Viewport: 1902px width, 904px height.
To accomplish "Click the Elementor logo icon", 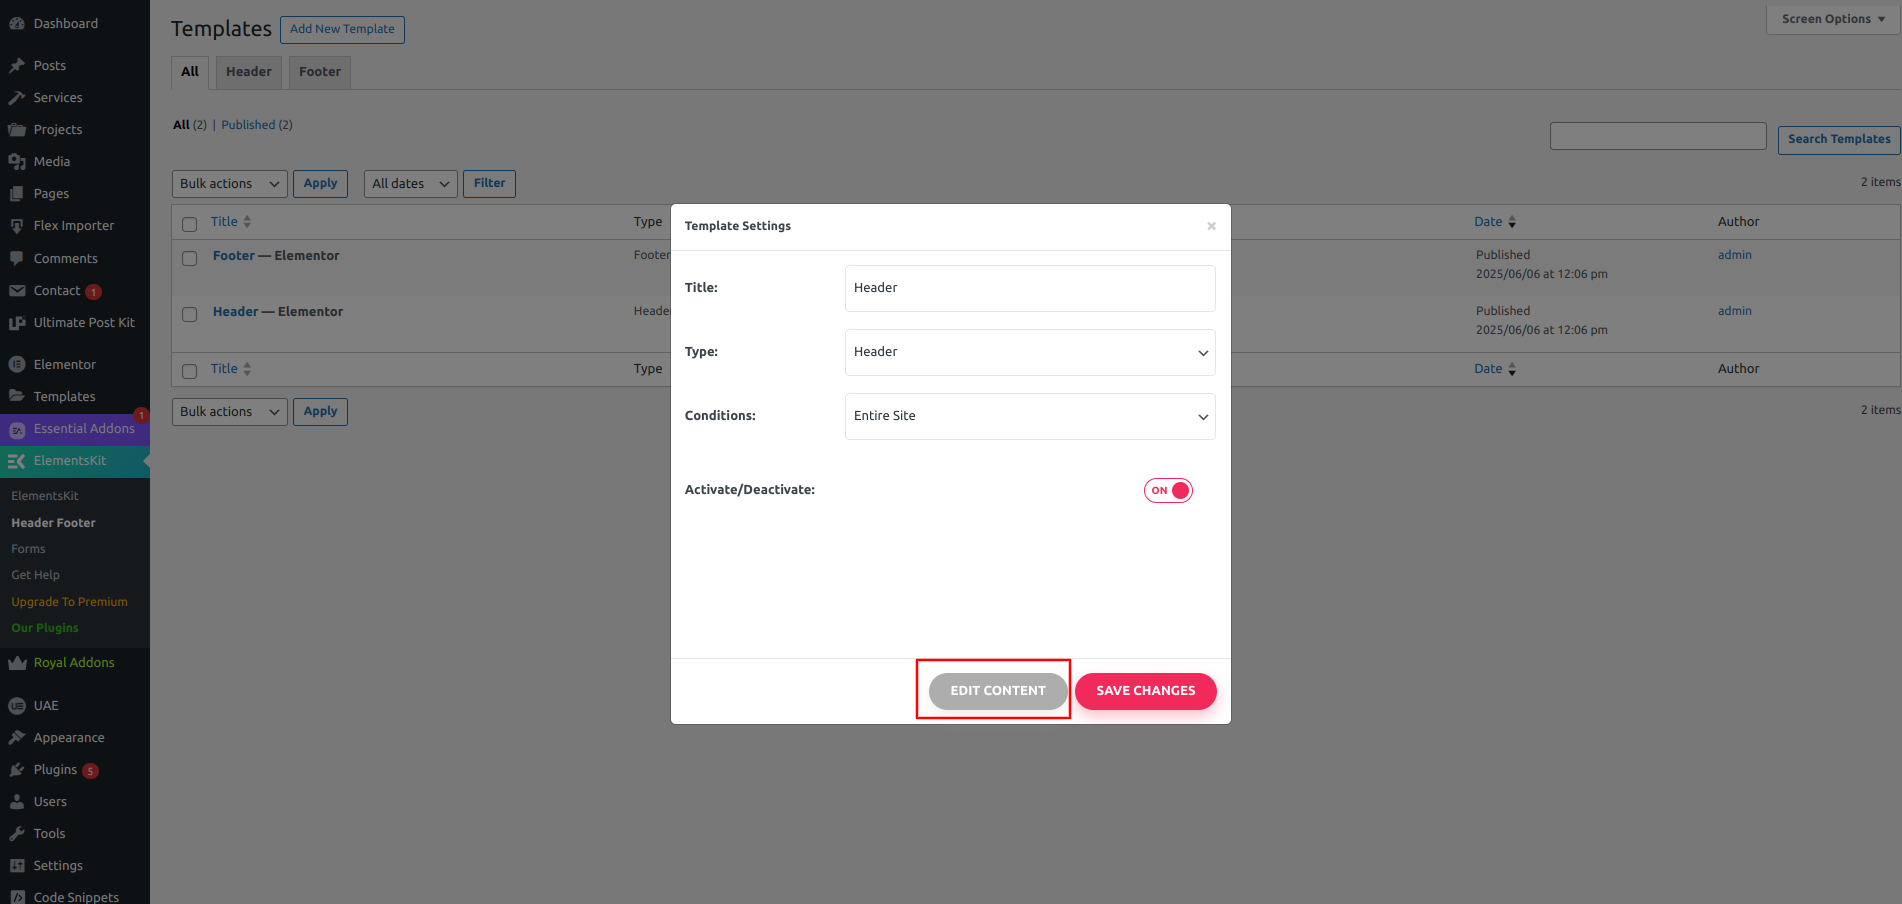I will point(17,365).
